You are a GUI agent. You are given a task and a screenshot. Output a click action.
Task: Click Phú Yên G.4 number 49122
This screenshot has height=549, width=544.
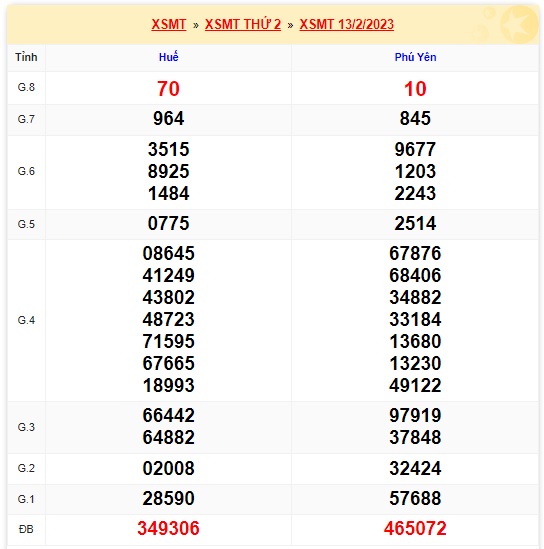[415, 386]
